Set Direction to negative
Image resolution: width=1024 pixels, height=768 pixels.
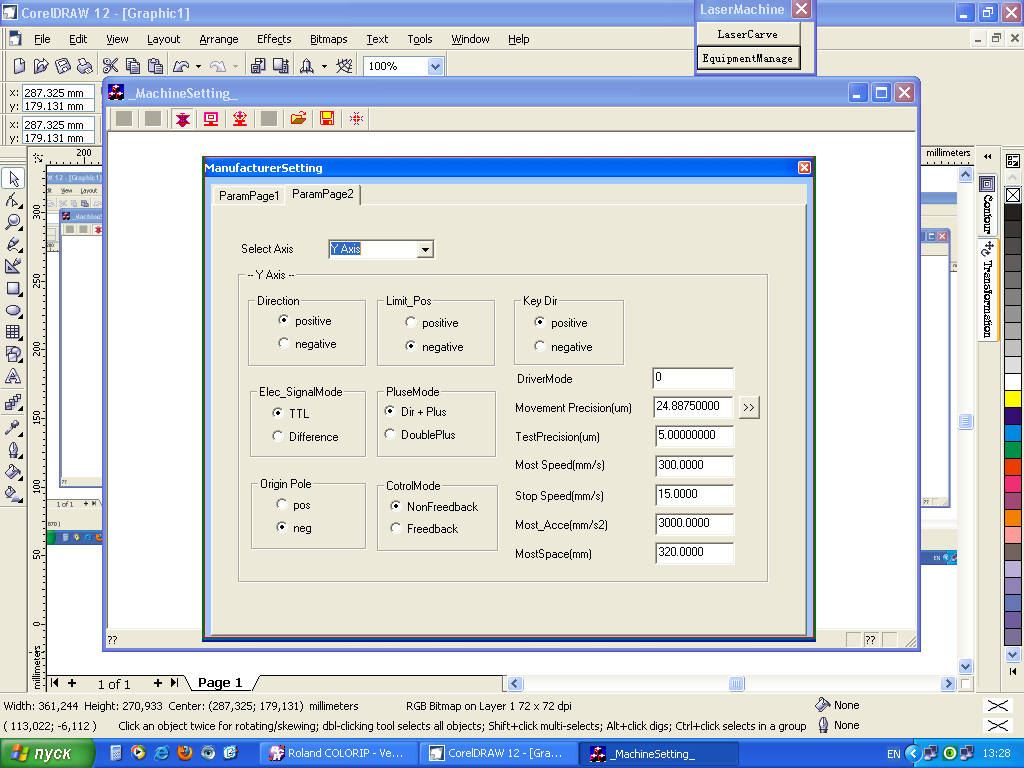point(284,344)
